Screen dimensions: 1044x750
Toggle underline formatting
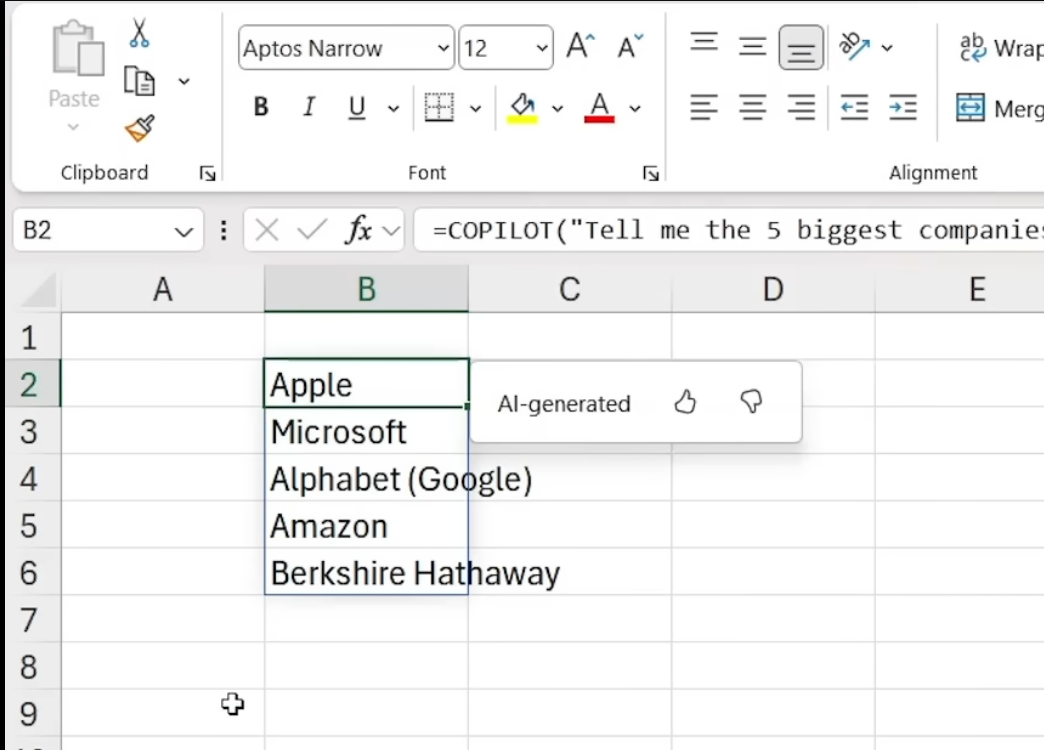tap(357, 107)
